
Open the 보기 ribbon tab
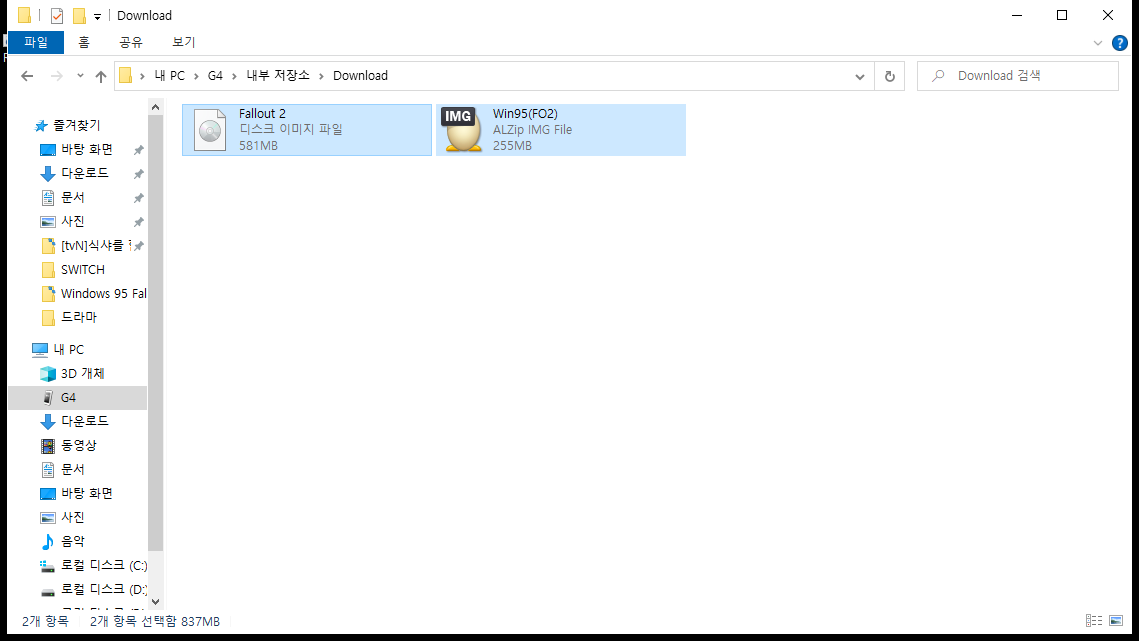pos(184,42)
